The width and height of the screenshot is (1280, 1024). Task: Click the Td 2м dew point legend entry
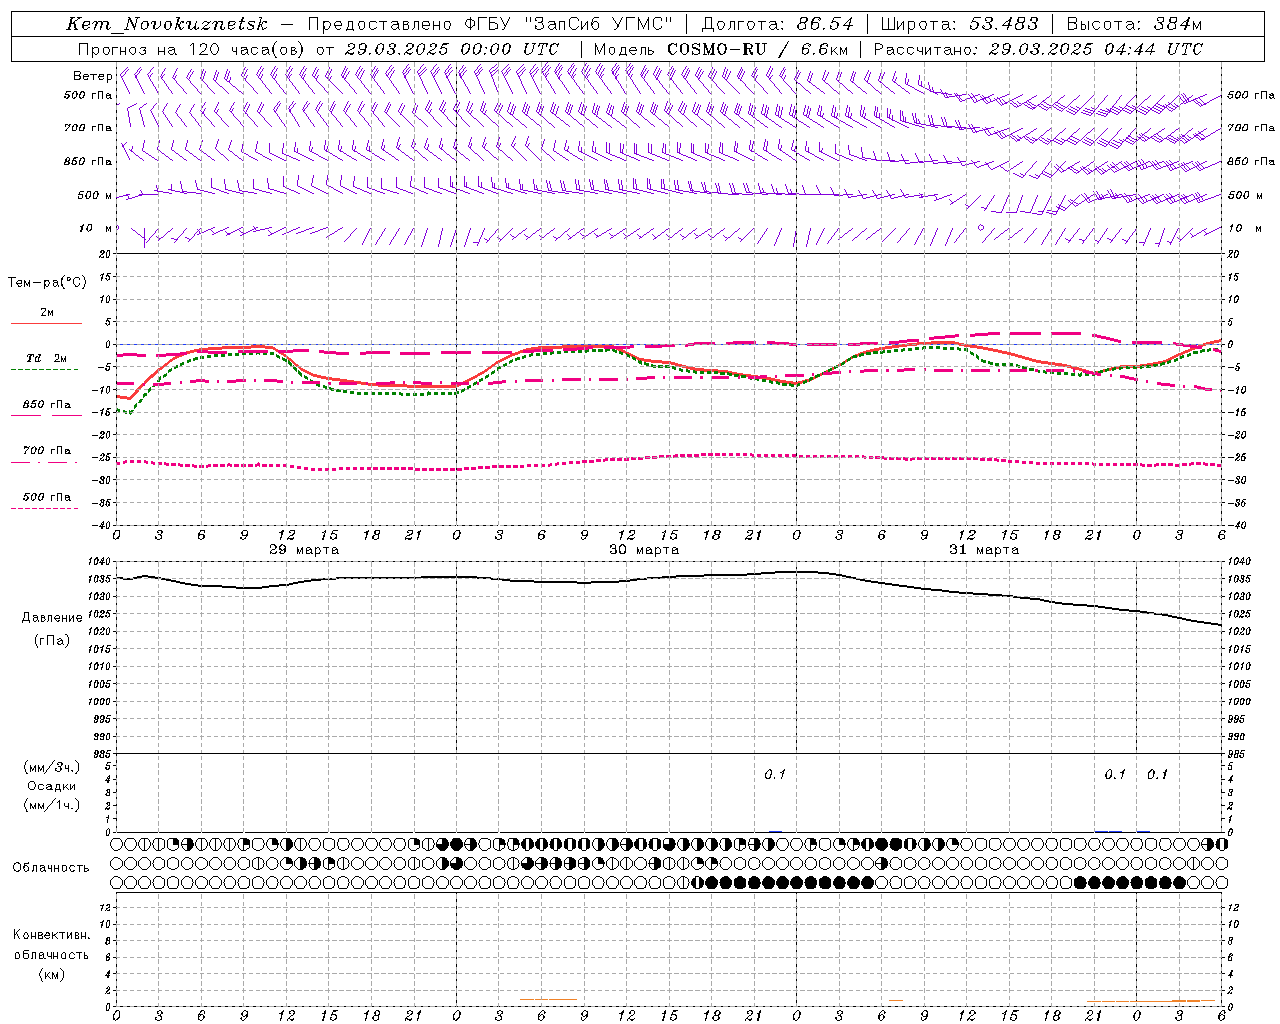pyautogui.click(x=47, y=358)
